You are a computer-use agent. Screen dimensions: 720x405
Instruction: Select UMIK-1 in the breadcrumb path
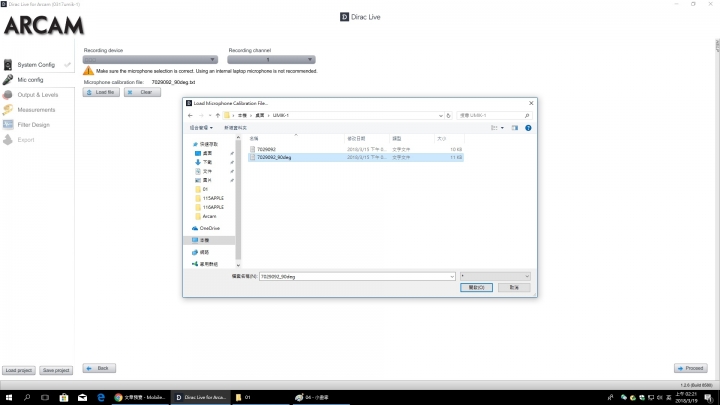click(281, 115)
